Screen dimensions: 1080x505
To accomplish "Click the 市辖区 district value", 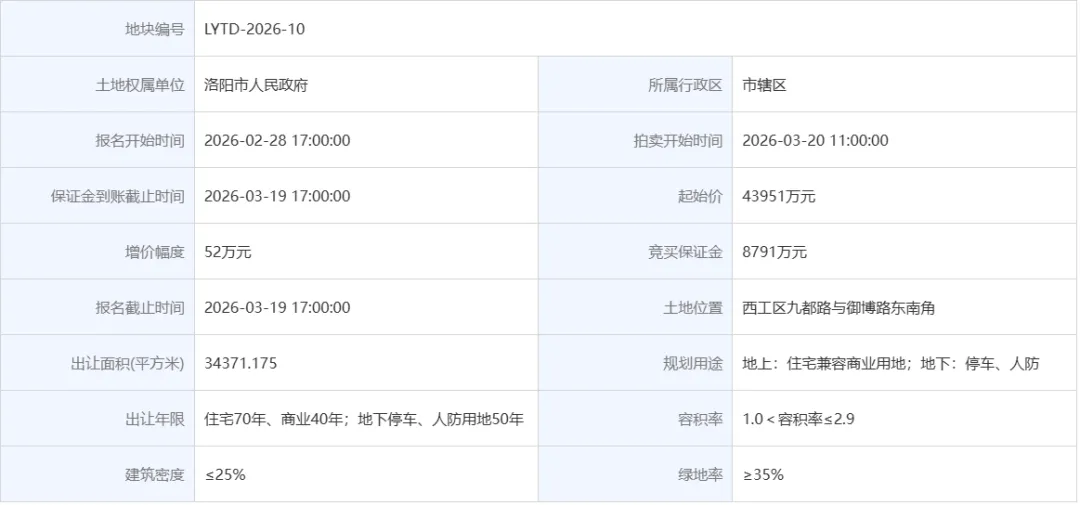I will click(764, 85).
